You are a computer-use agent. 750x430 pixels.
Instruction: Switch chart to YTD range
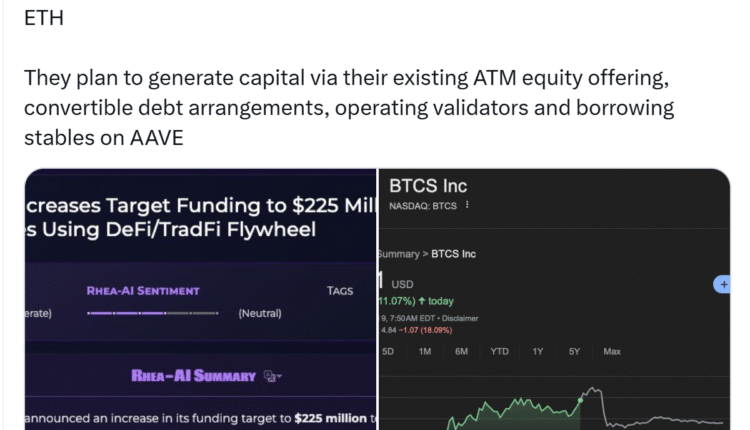pos(499,352)
